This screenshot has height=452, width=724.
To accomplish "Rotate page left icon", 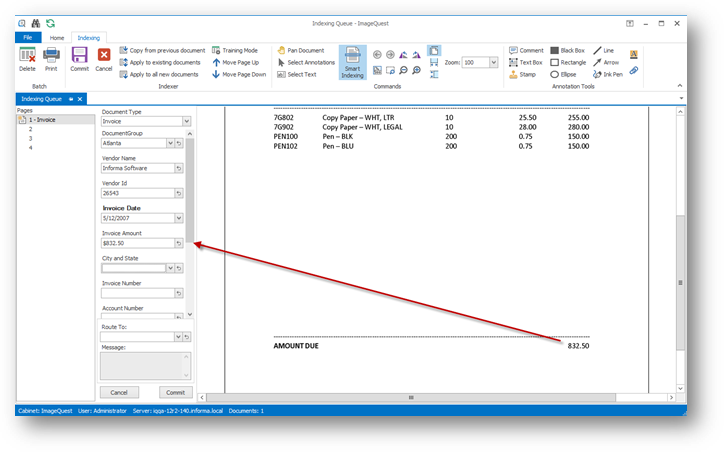I will [404, 55].
